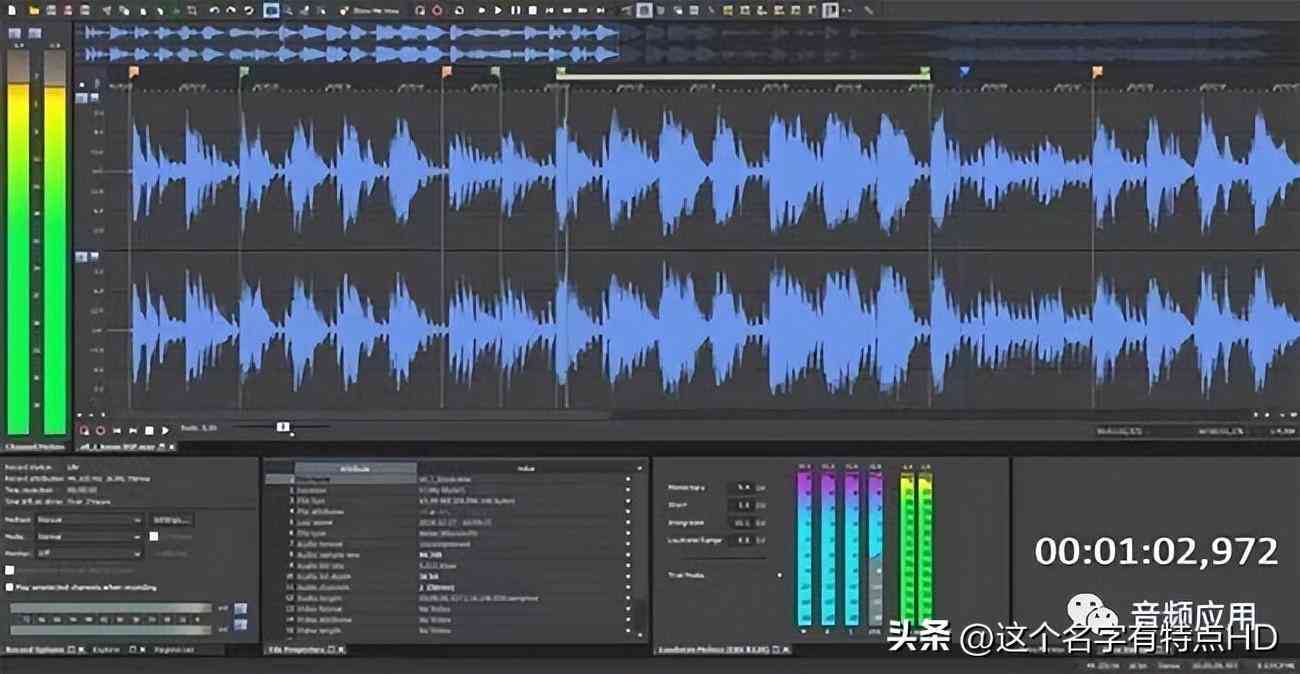Click the Value column header in File Properties
This screenshot has height=674, width=1300.
526,469
